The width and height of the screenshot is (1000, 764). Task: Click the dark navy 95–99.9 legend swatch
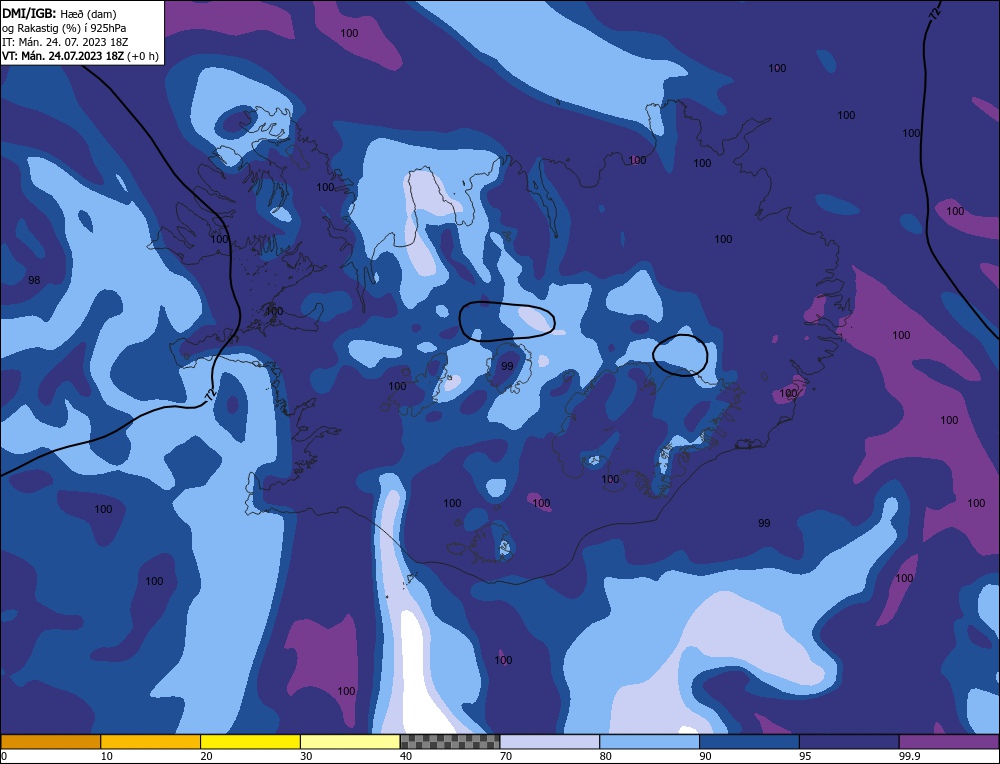point(849,741)
